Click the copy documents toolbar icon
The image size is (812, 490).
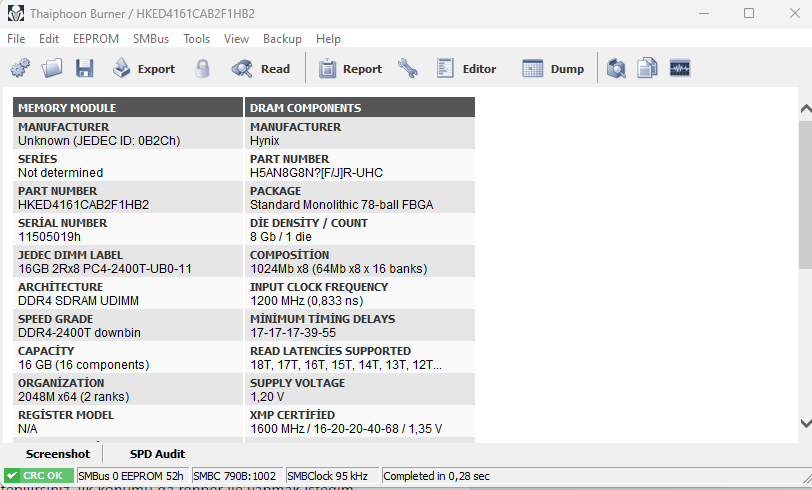(x=647, y=68)
